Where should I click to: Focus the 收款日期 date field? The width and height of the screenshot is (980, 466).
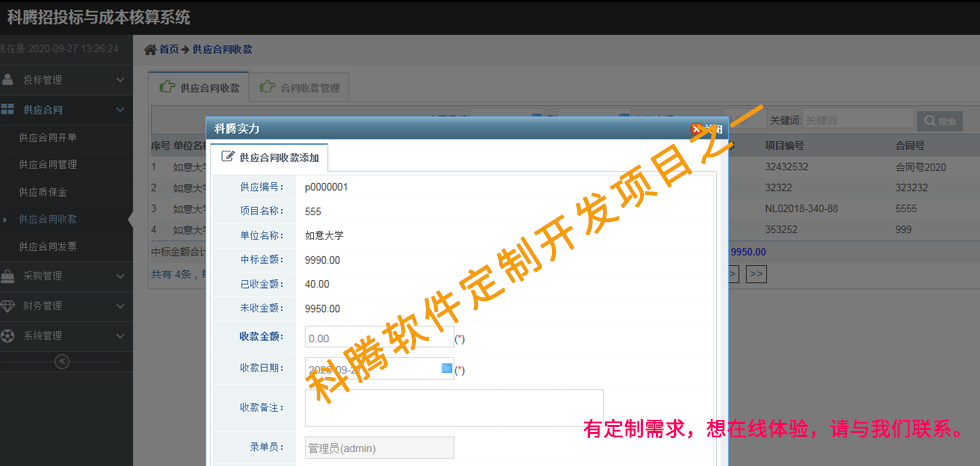[x=379, y=369]
